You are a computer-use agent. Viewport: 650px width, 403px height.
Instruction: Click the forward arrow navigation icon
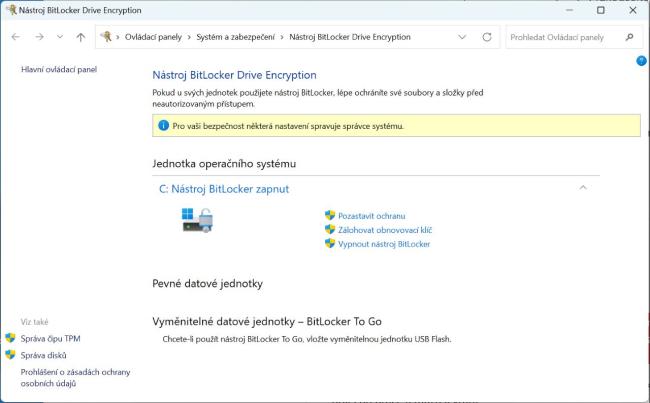tap(38, 37)
